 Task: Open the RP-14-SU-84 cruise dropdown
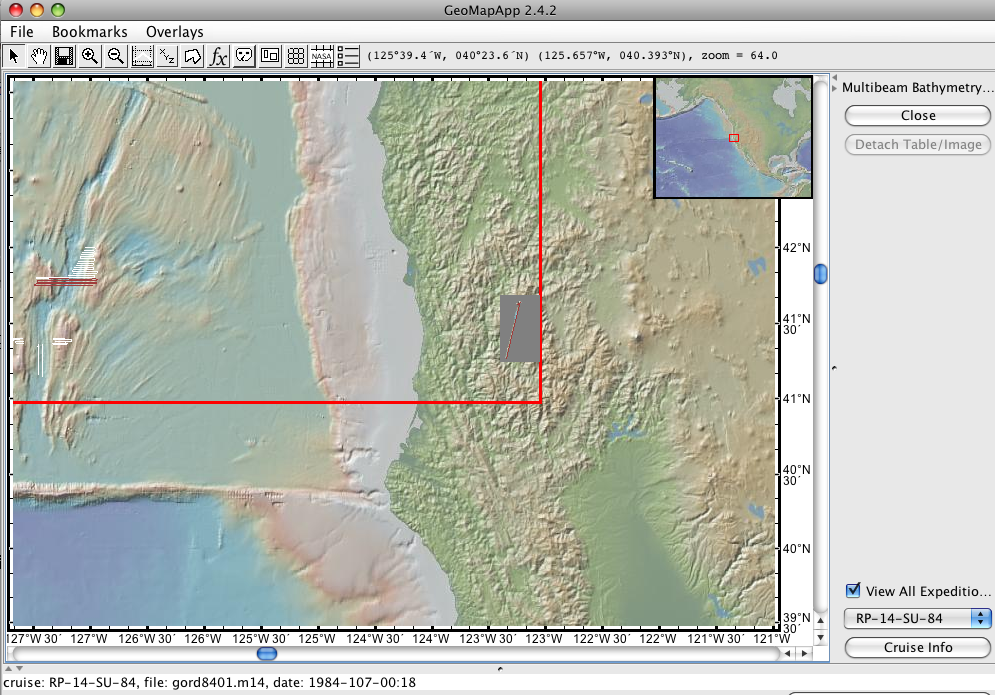[x=917, y=618]
